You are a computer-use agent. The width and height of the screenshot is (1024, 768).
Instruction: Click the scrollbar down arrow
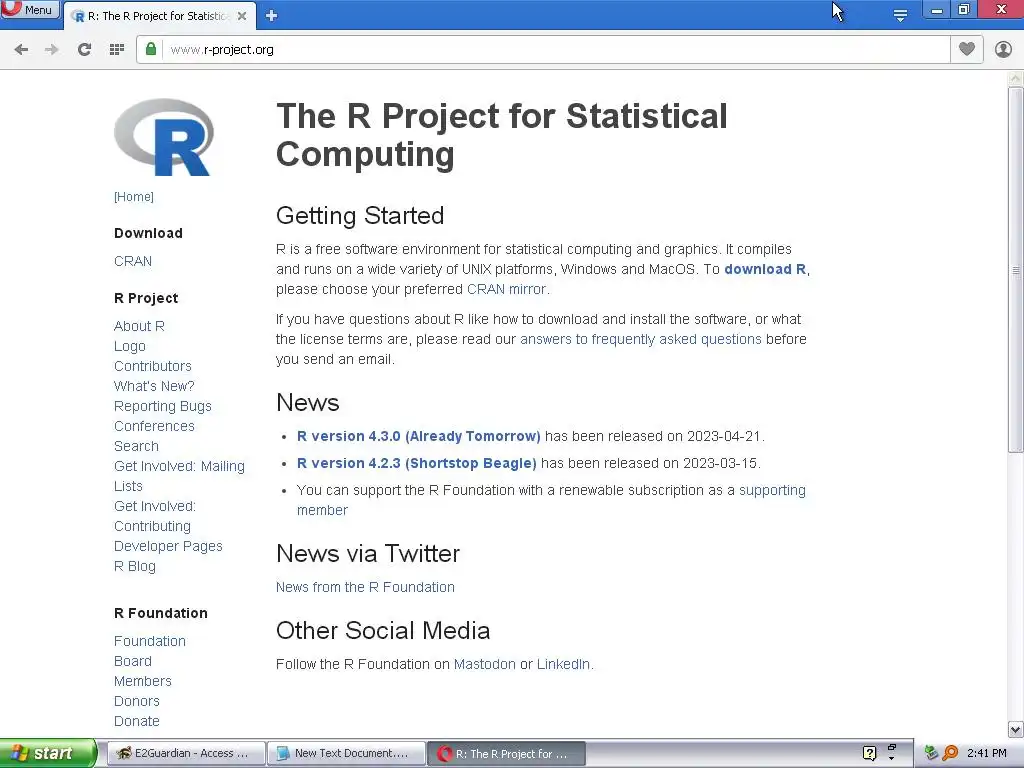tap(1016, 730)
